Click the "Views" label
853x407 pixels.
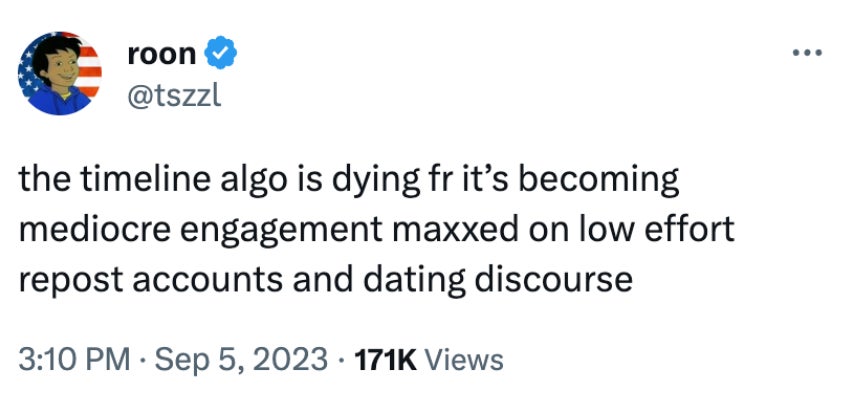tap(464, 358)
